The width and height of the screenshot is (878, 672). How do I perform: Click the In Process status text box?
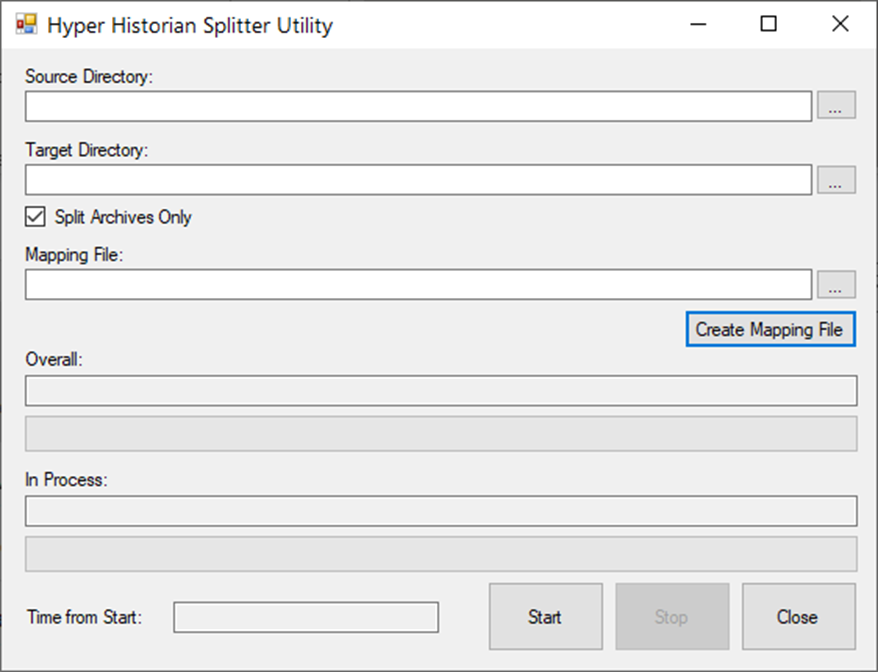pos(441,511)
